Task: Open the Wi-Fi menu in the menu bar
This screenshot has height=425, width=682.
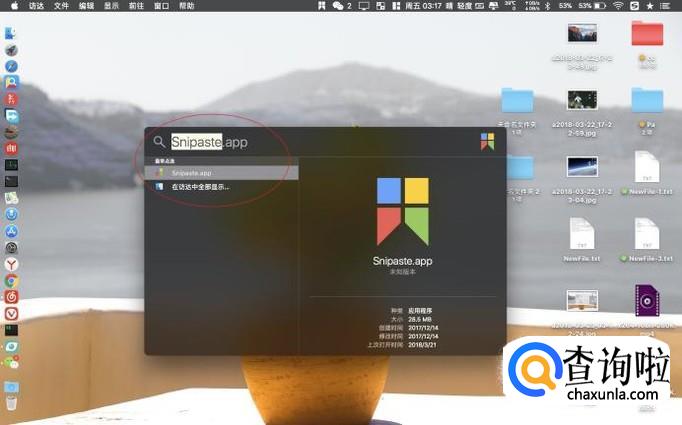Action: (x=618, y=6)
